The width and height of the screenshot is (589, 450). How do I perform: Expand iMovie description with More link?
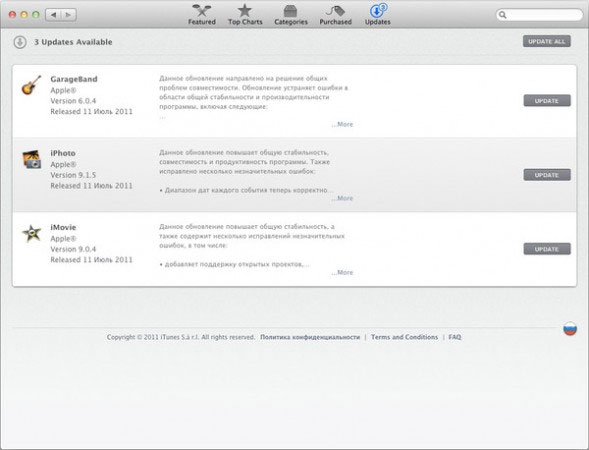point(342,272)
